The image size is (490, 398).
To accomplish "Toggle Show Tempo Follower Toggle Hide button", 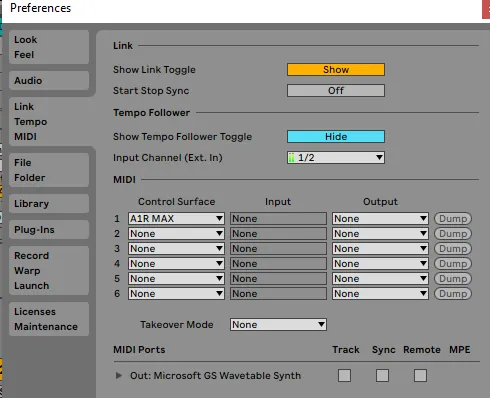I will [336, 136].
